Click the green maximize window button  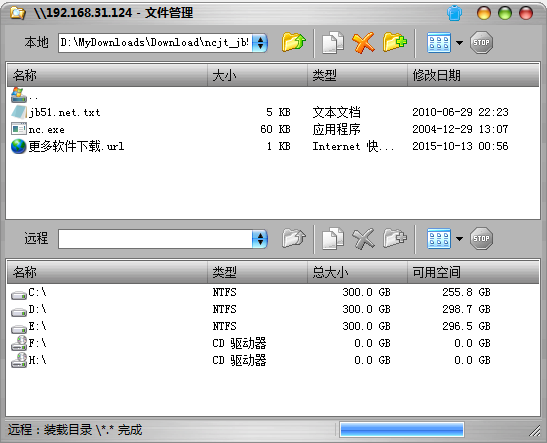[505, 13]
